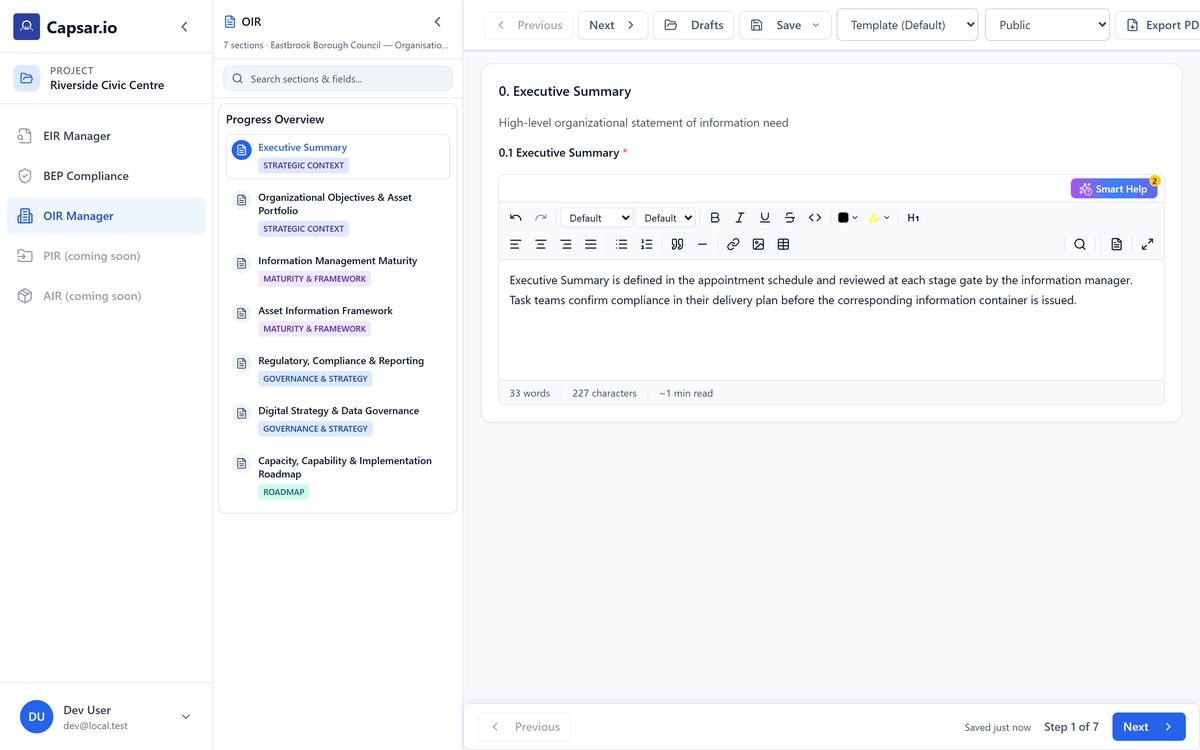1200x750 pixels.
Task: Insert a blockquote
Action: (x=677, y=244)
